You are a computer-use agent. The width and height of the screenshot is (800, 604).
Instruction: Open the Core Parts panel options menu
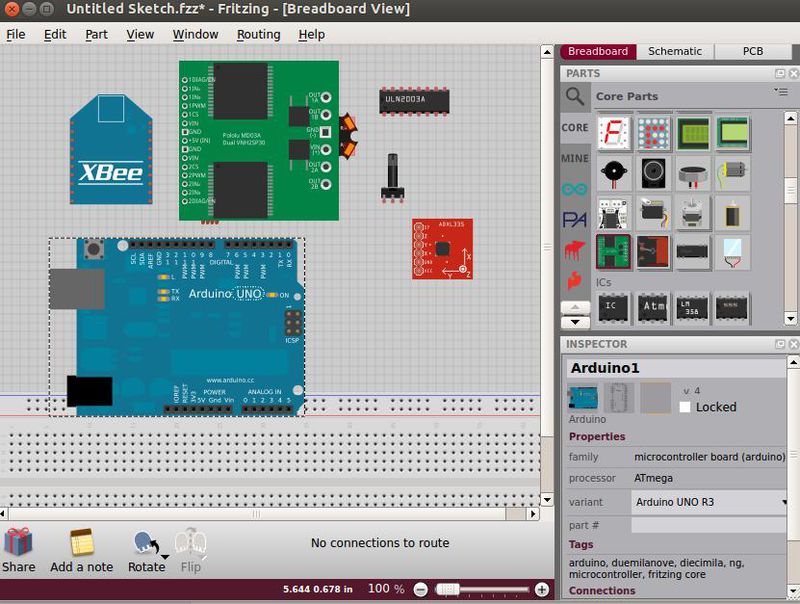[x=782, y=92]
